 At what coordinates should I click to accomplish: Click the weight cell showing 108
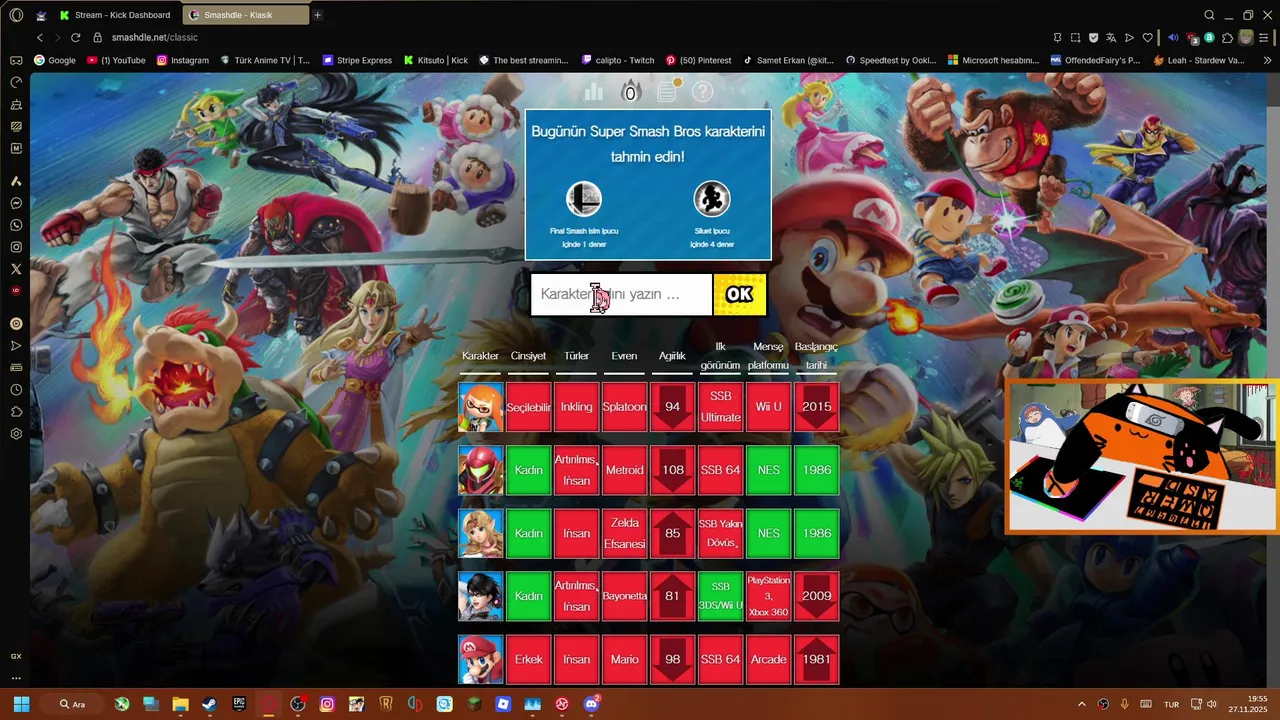pos(672,470)
